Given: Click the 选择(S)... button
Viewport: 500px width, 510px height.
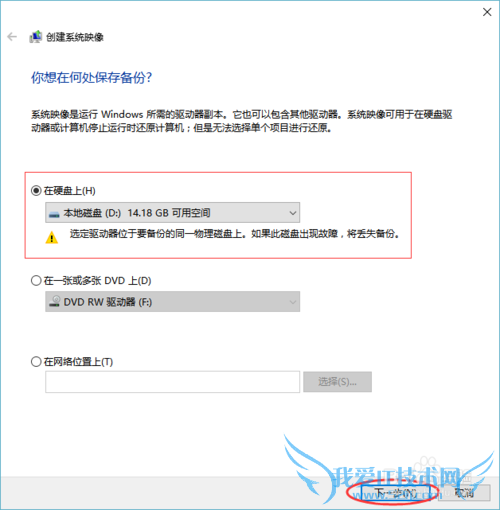Looking at the screenshot, I should coord(337,382).
